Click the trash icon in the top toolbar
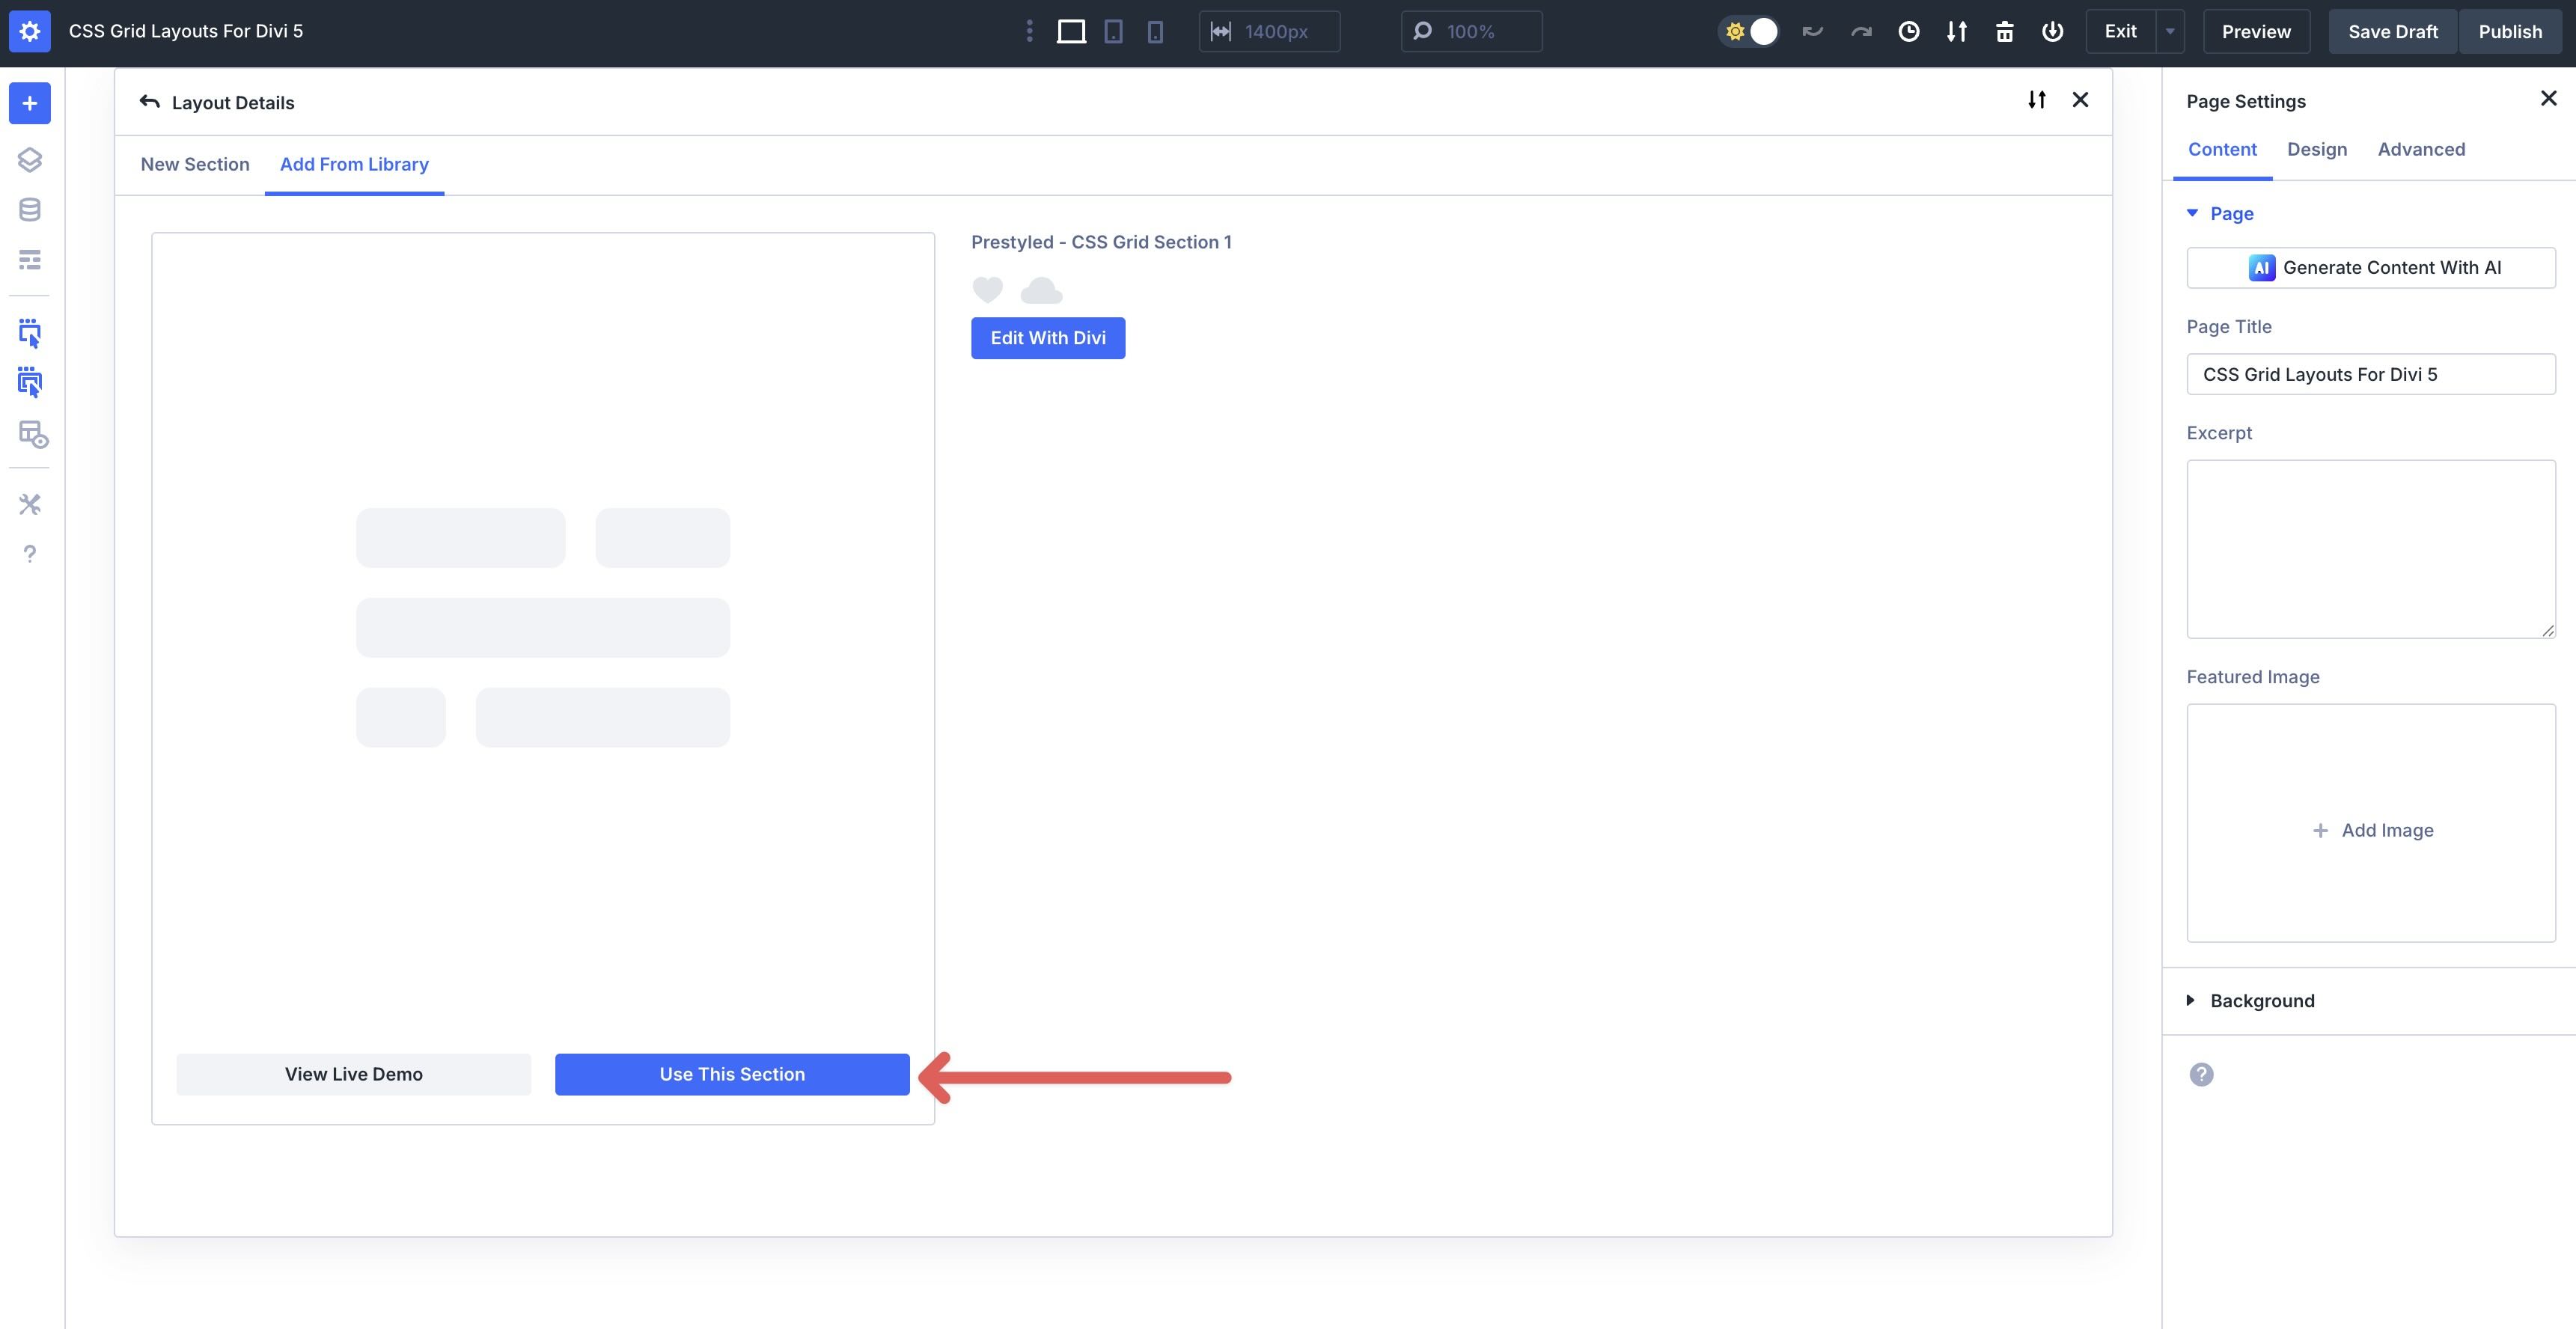This screenshot has height=1329, width=2576. pyautogui.click(x=2005, y=31)
